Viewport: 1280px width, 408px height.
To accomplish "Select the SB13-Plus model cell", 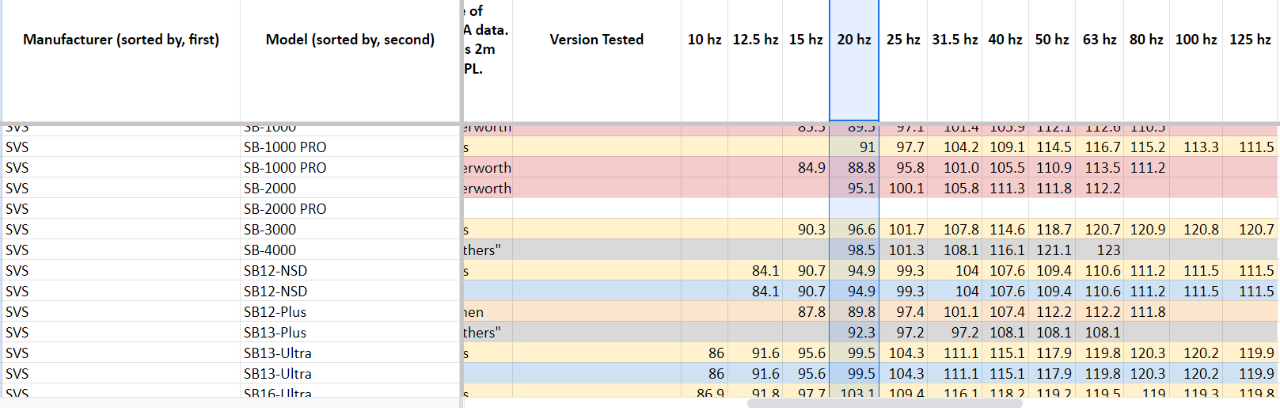I will (x=350, y=332).
